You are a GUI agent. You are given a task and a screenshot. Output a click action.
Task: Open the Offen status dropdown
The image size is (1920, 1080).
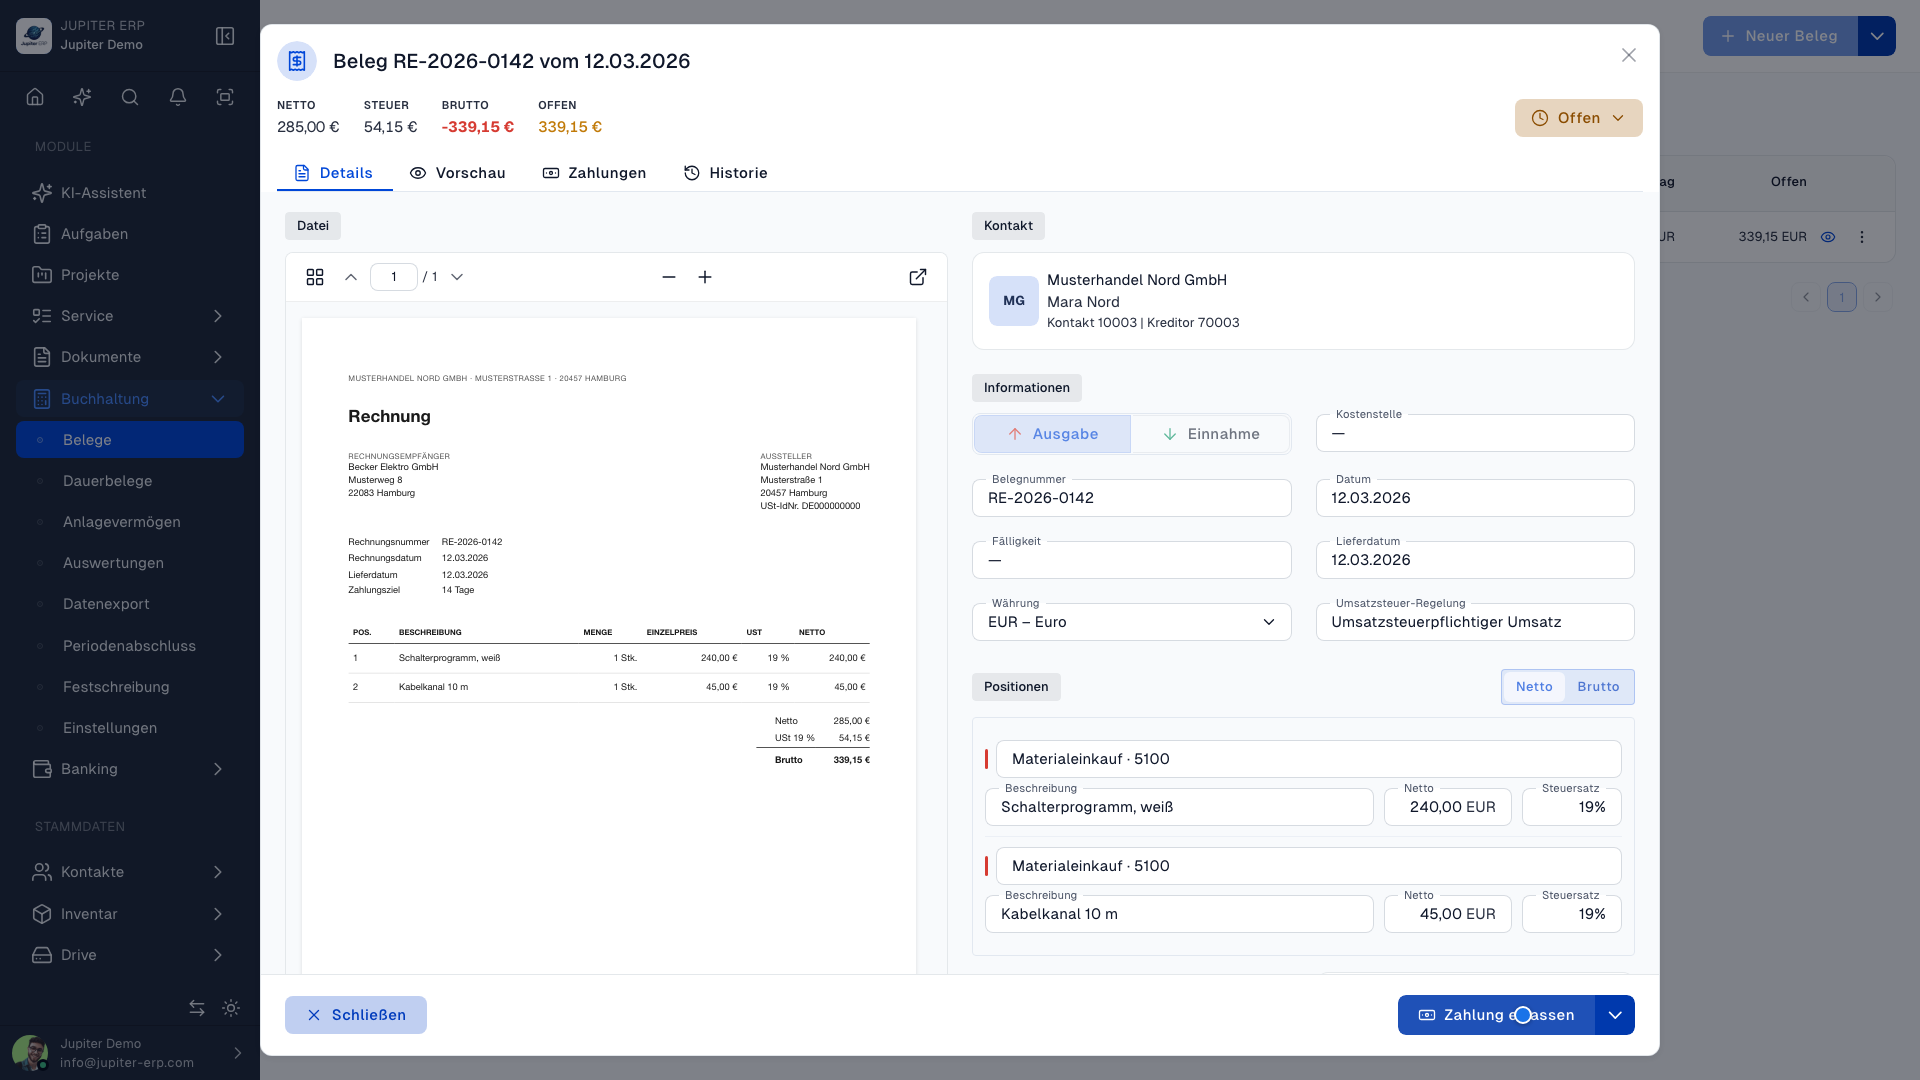1578,118
